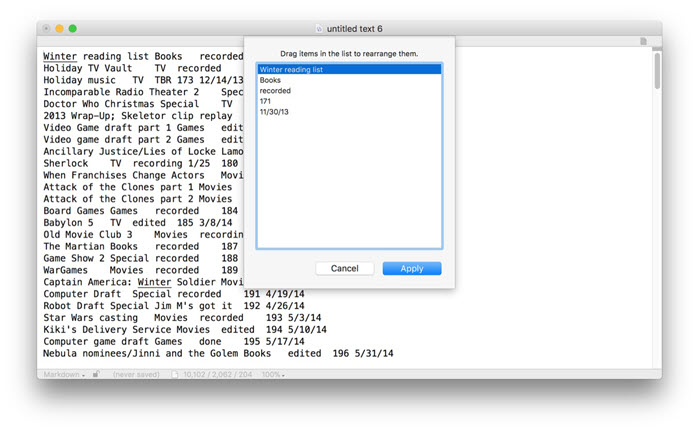
Task: Click the 'Captain America: Winter Soldier' line
Action: click(143, 282)
